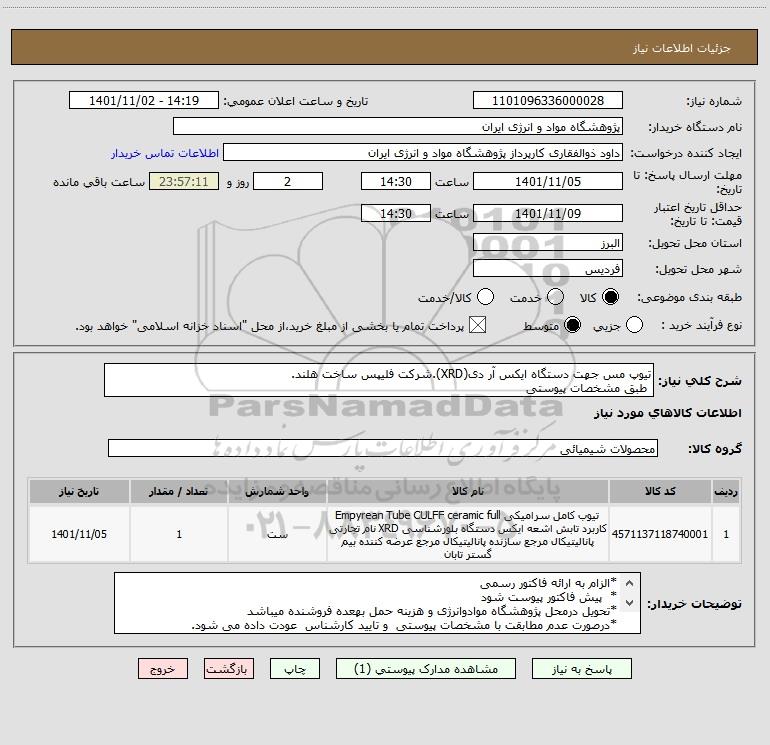
Task: Click the response deadline 14:30 time field
Action: coord(396,181)
